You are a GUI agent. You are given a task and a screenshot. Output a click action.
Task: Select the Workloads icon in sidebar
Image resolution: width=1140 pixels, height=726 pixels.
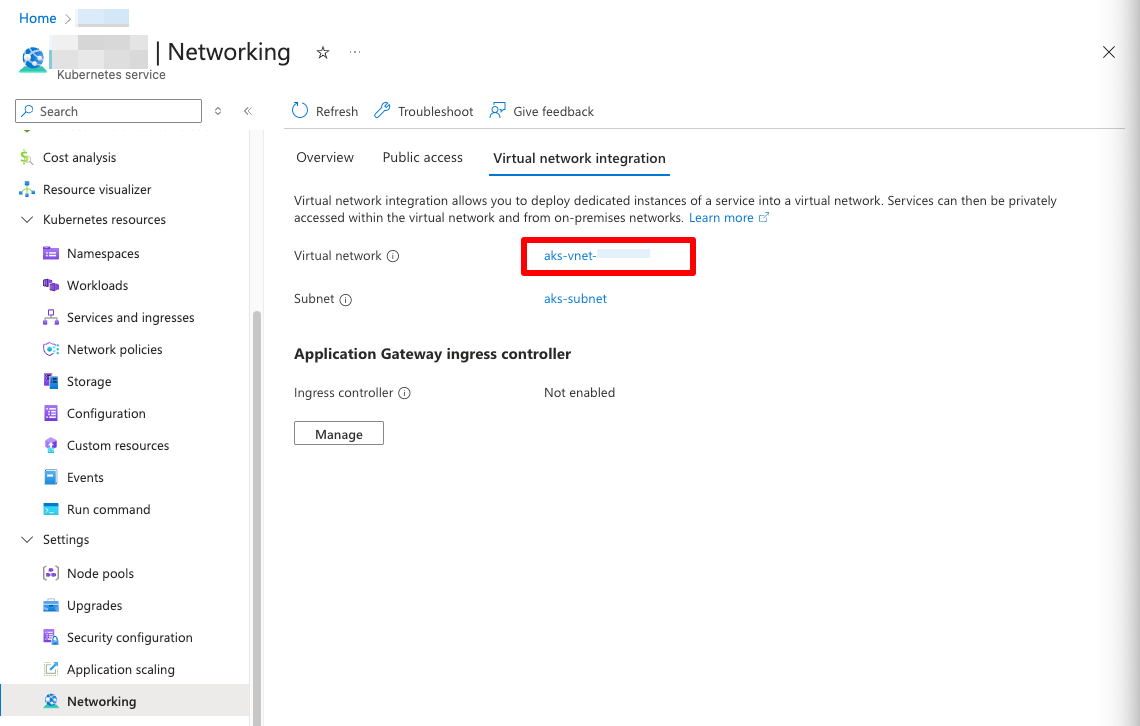point(52,285)
